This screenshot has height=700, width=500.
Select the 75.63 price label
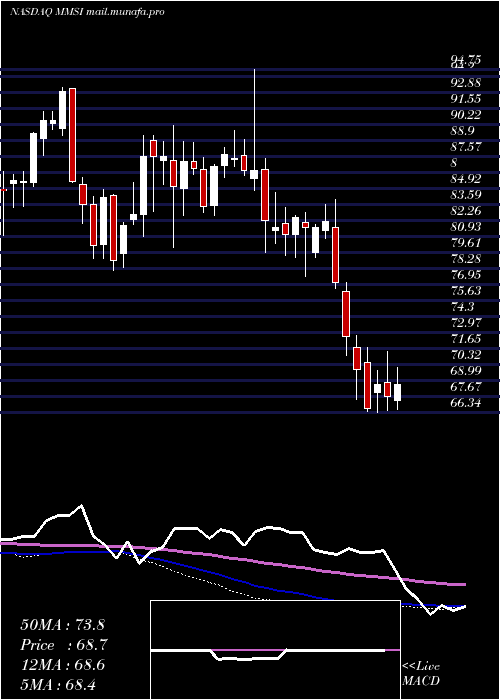tap(466, 291)
